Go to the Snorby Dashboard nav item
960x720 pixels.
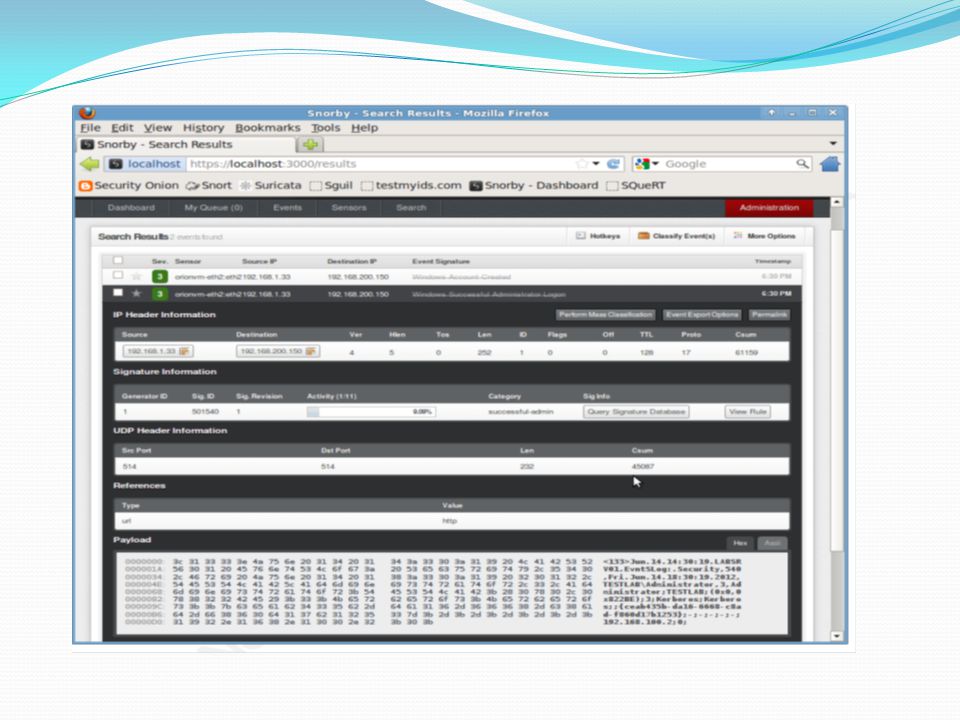(131, 208)
